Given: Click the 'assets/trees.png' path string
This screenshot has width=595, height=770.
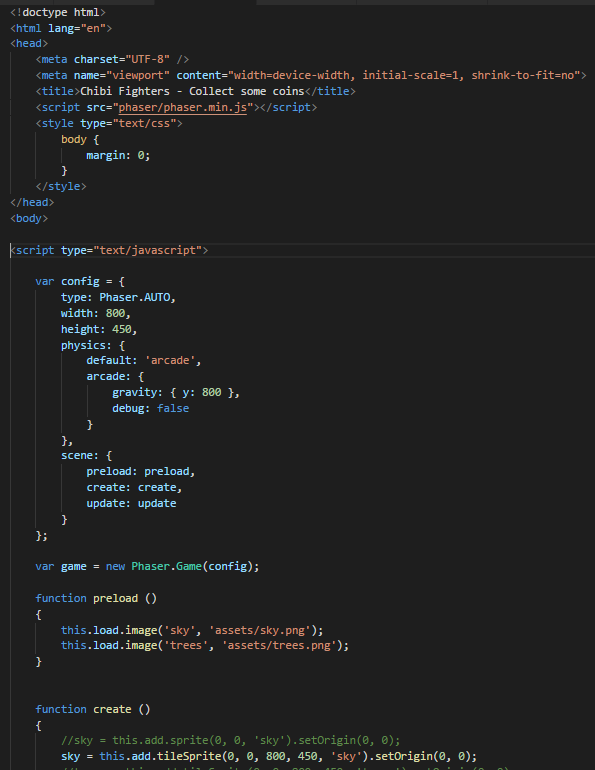Looking at the screenshot, I should (279, 645).
